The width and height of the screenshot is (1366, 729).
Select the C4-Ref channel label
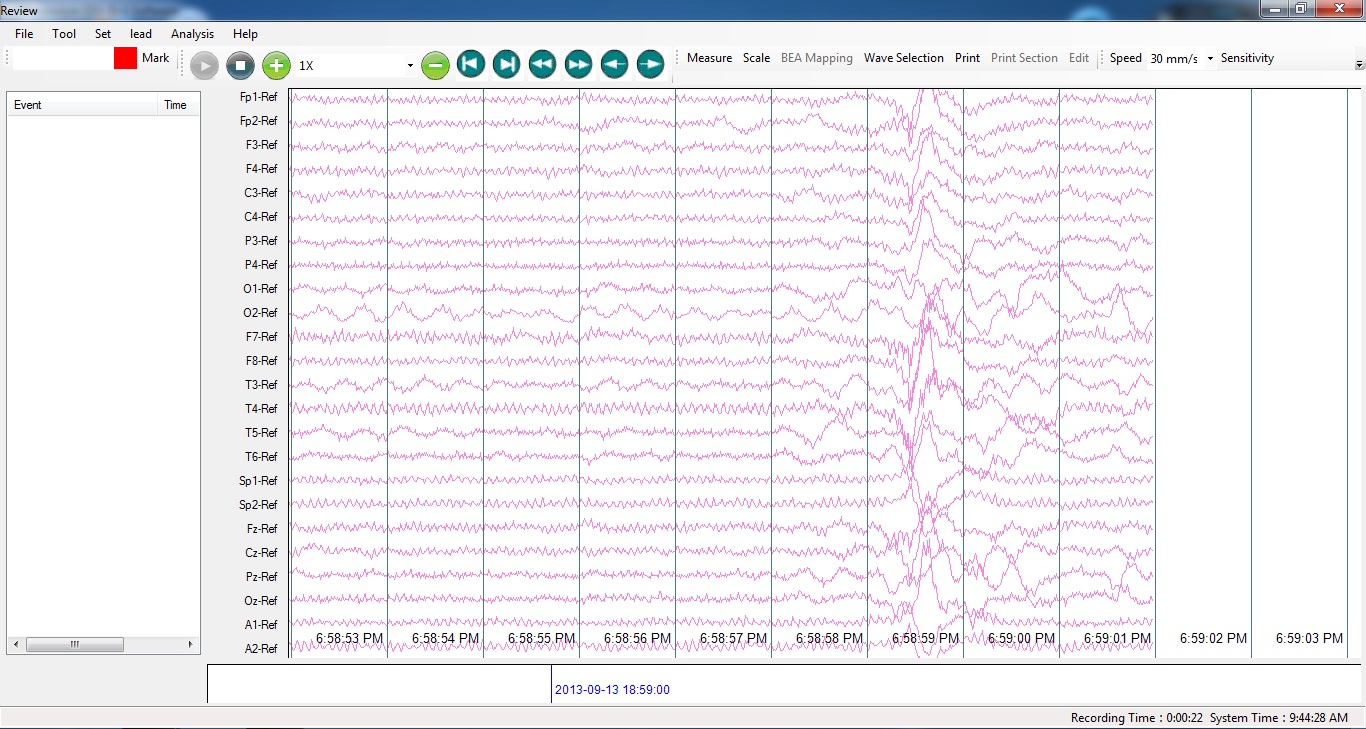(x=261, y=217)
